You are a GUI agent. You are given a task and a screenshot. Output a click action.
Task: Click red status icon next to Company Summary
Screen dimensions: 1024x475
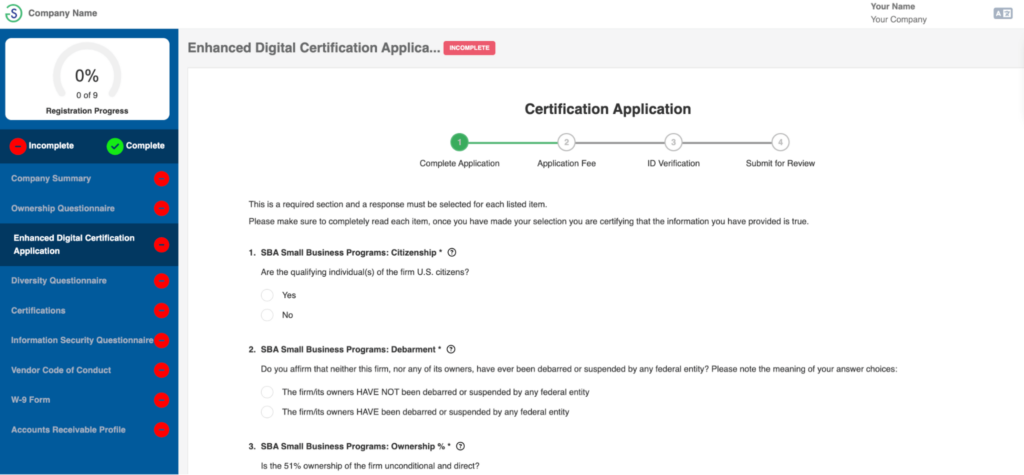click(161, 179)
